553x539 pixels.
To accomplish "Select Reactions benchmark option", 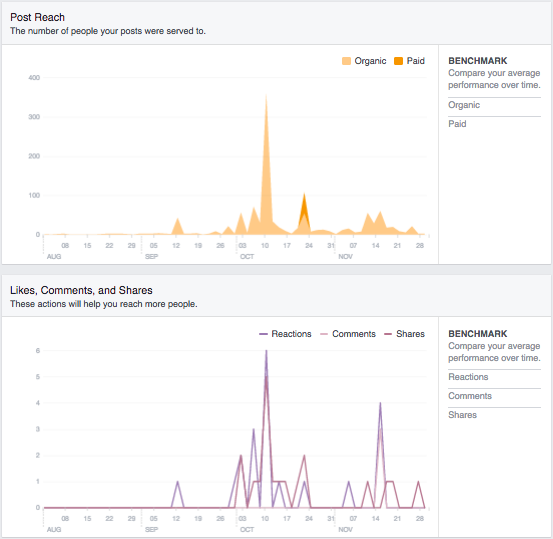I will [x=468, y=377].
